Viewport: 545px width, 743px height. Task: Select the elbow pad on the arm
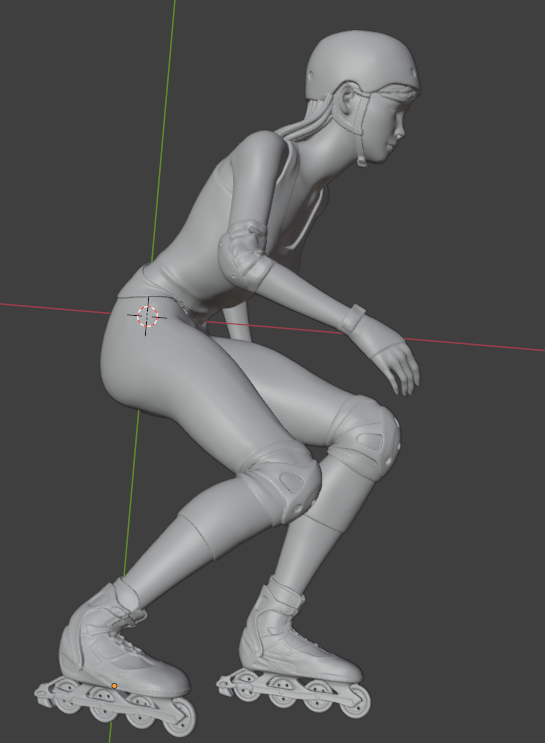coord(243,254)
